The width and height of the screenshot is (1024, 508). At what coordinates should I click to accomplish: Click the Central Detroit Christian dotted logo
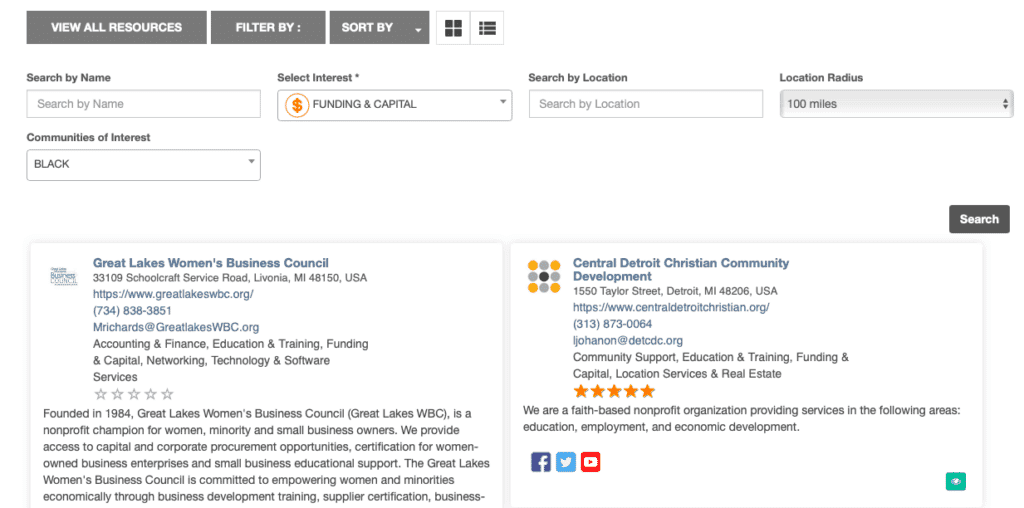[544, 276]
